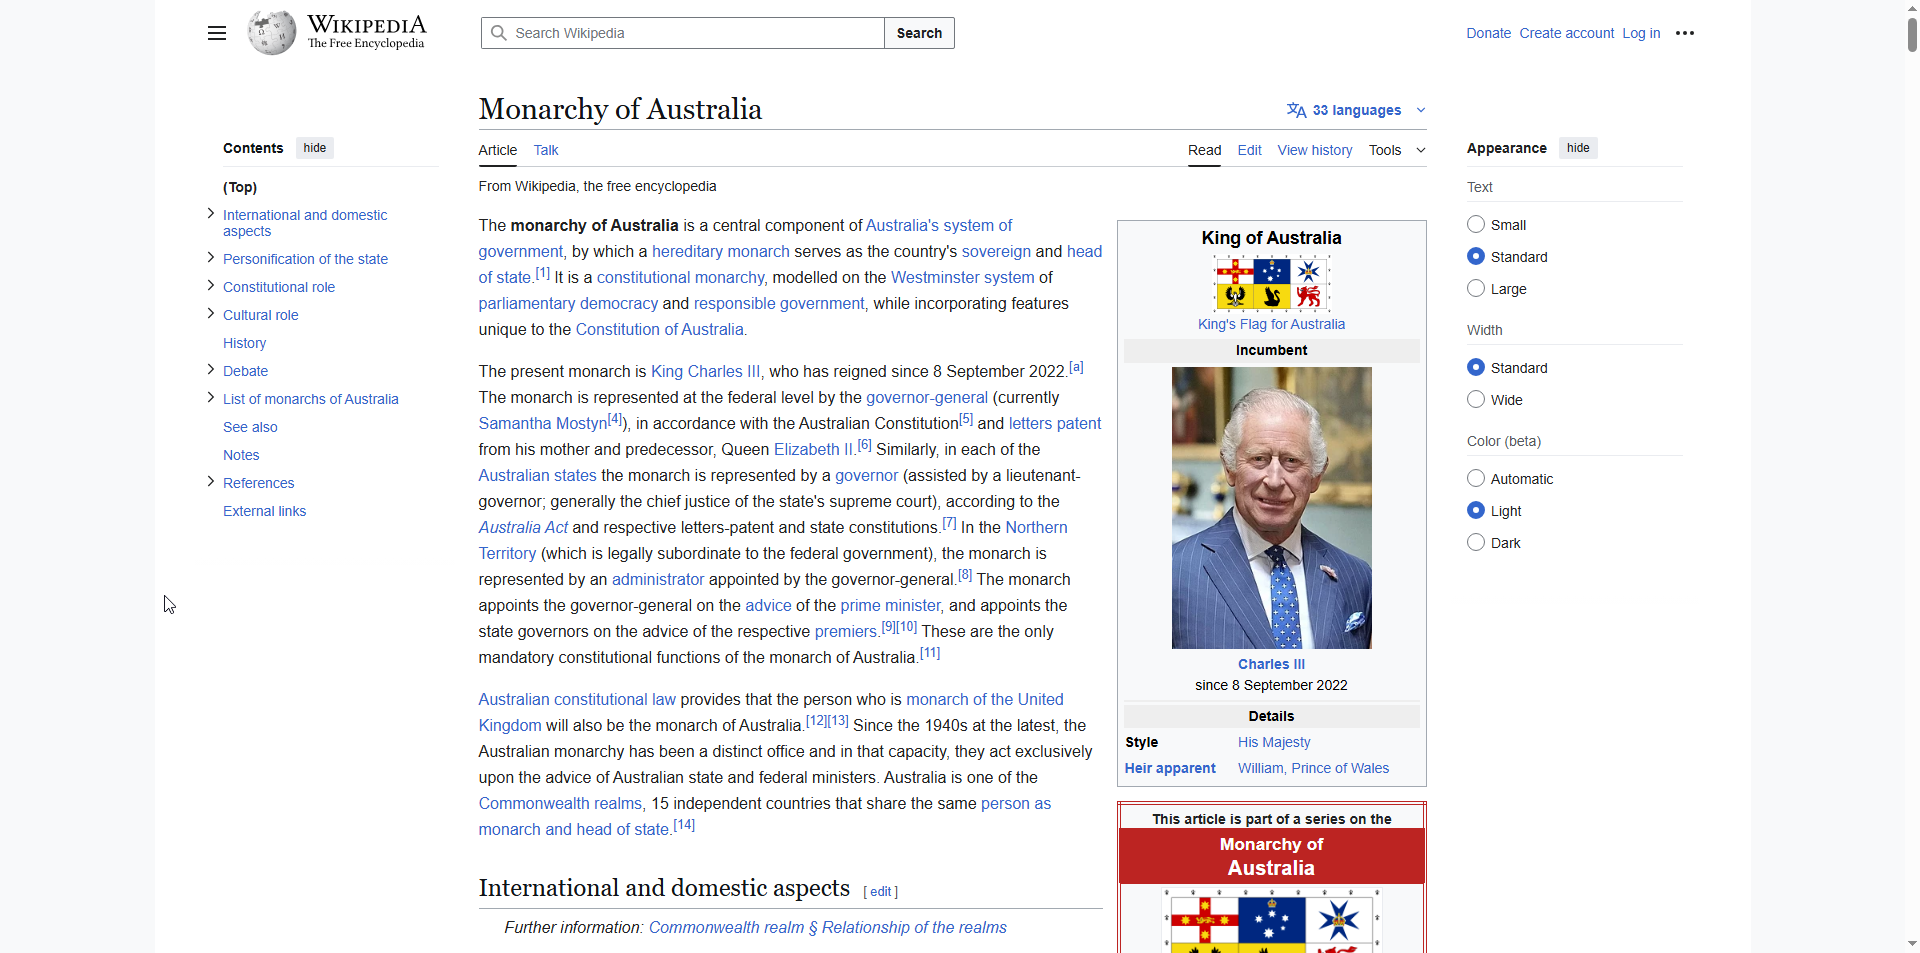This screenshot has height=953, width=1920.
Task: Click the language translation icon
Action: (1296, 110)
